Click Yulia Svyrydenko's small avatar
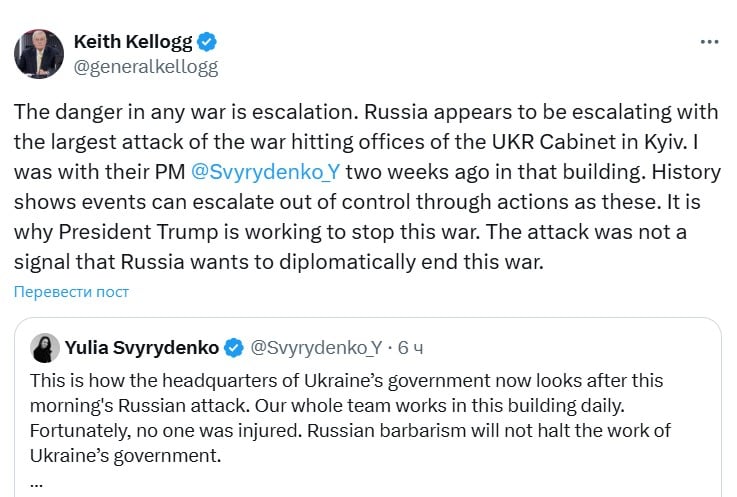This screenshot has height=497, width=737. [45, 348]
